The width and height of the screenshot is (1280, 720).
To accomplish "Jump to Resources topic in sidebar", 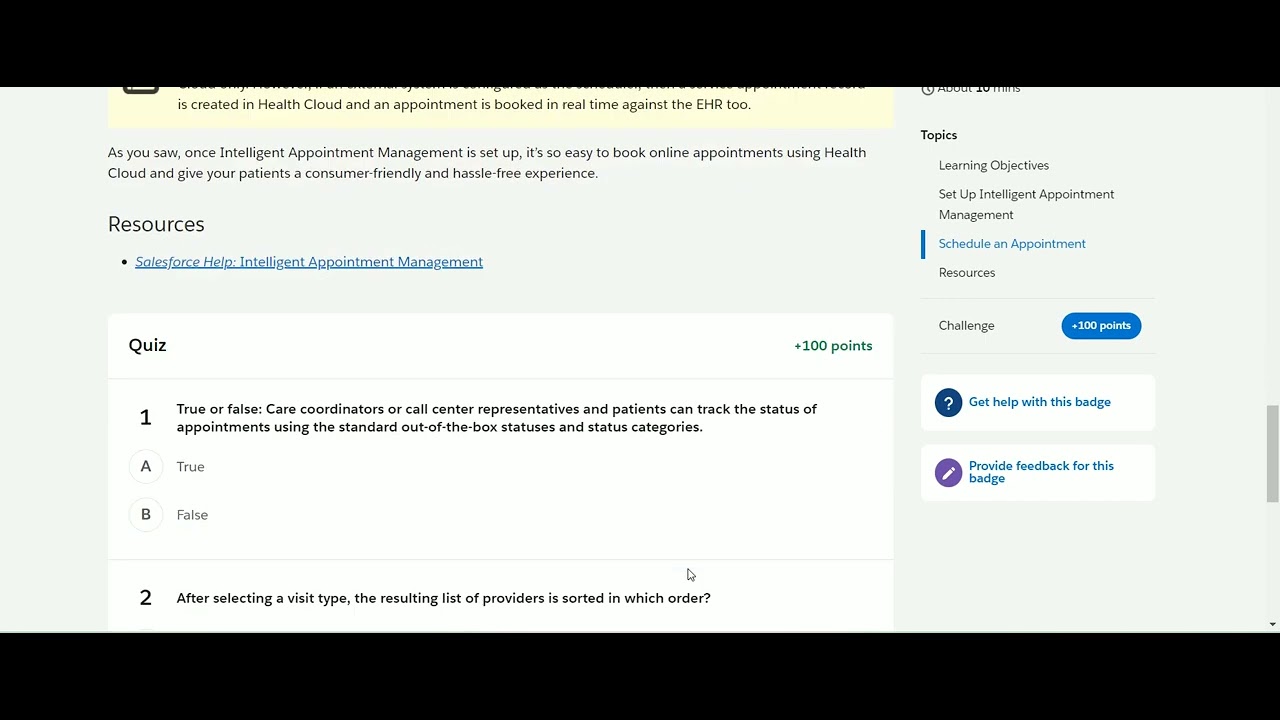I will pos(966,272).
